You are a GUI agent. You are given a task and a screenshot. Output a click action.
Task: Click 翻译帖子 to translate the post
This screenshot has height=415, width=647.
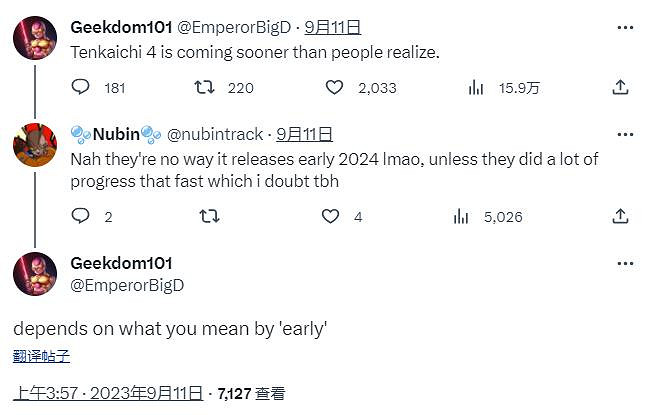[42, 355]
